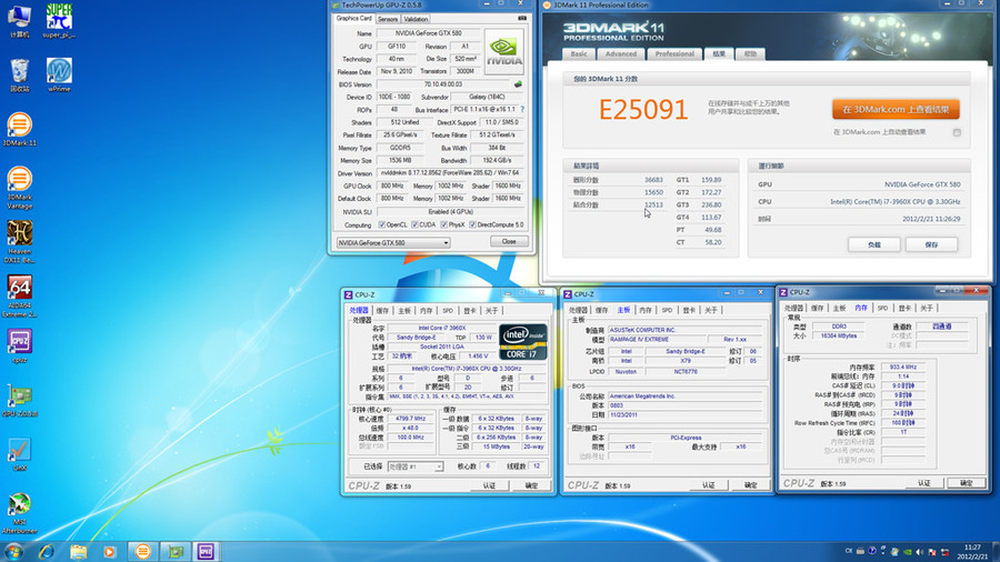Open the Professional tab in 3DMark 11
Image resolution: width=1000 pixels, height=562 pixels.
tap(675, 54)
